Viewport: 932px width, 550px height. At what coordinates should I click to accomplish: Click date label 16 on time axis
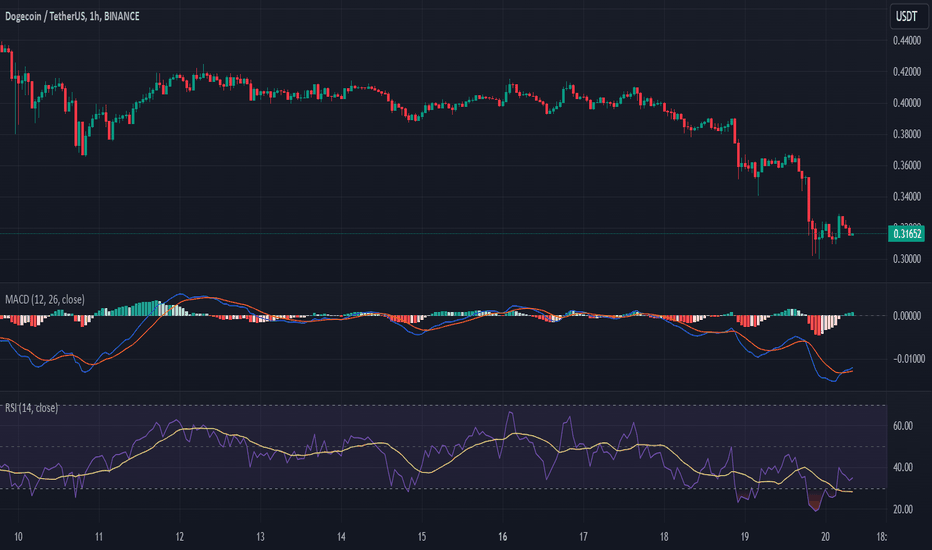pyautogui.click(x=502, y=537)
